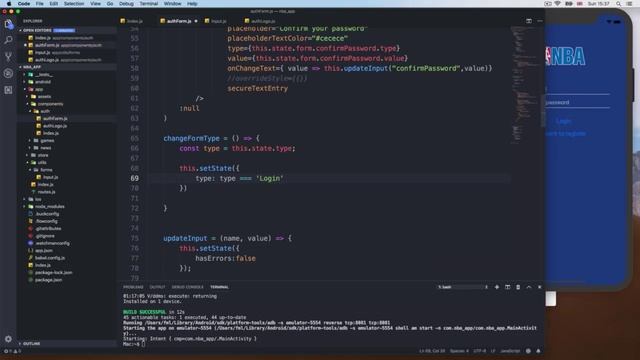Viewport: 640px width, 360px height.
Task: Open babel.config.js in the explorer
Action: coord(50,258)
